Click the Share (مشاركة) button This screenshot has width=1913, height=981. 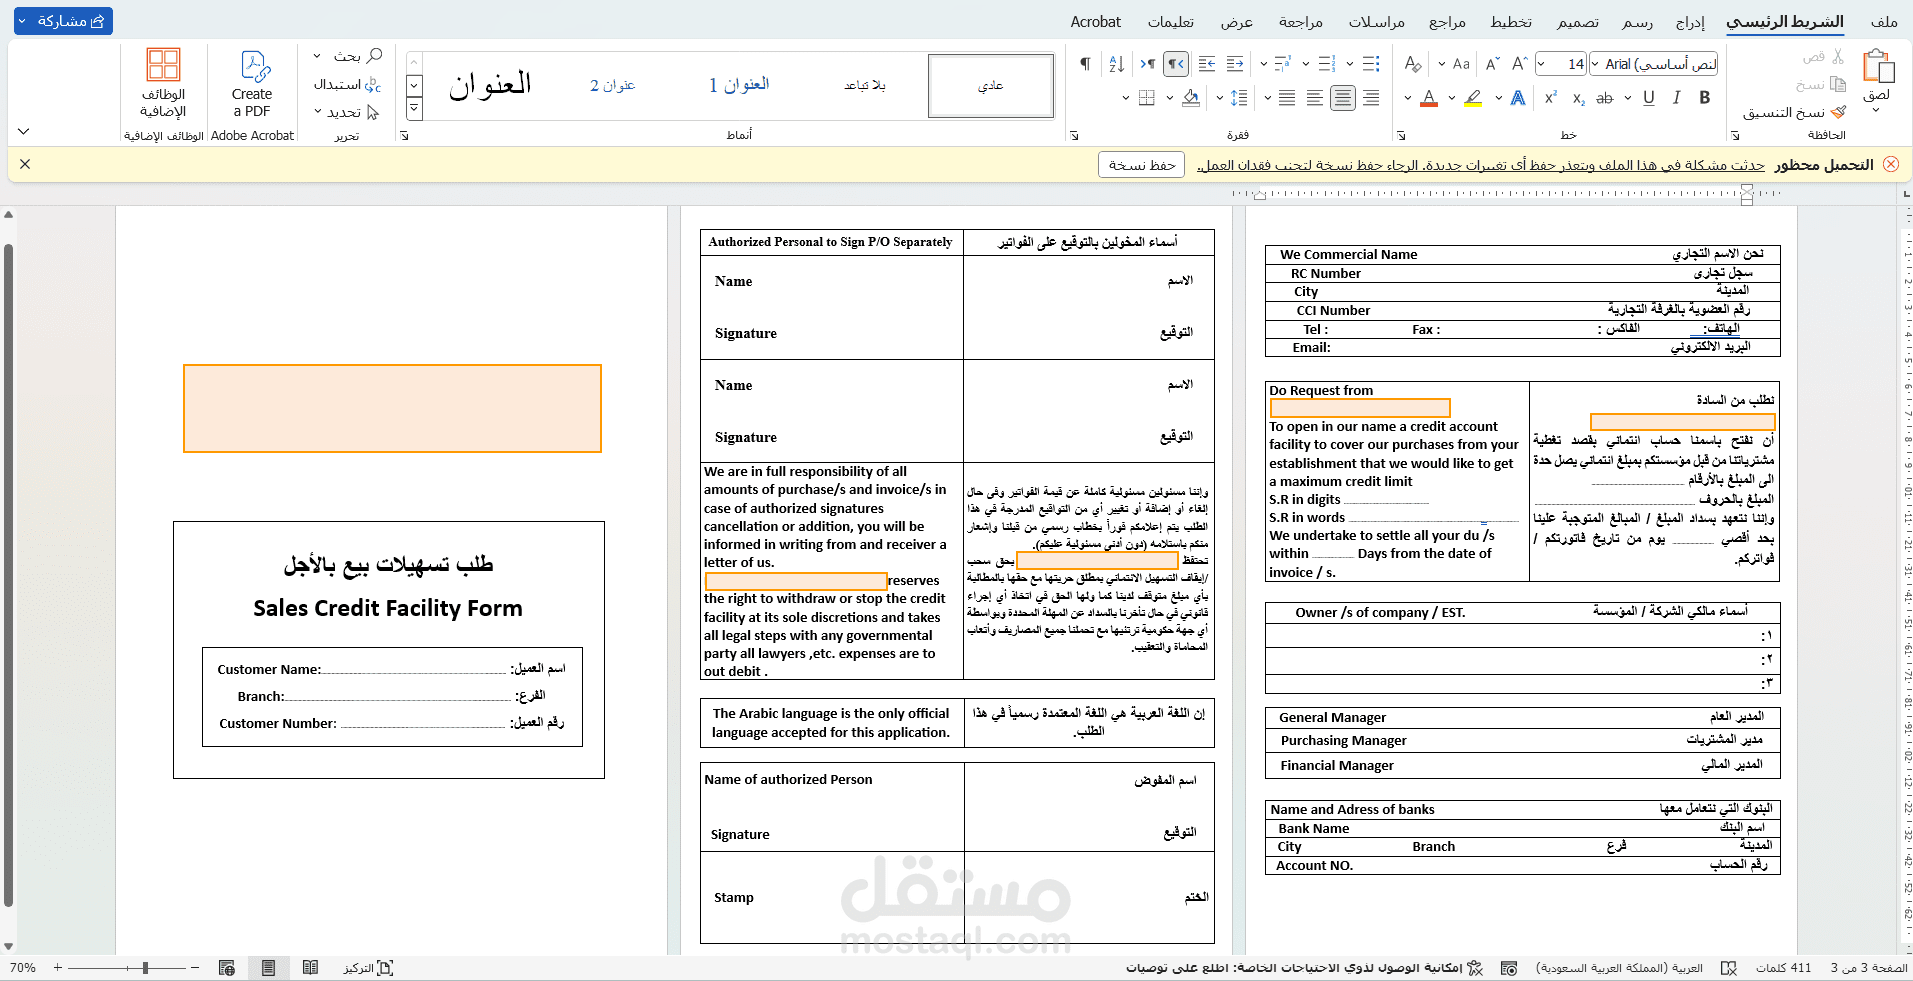coord(63,21)
